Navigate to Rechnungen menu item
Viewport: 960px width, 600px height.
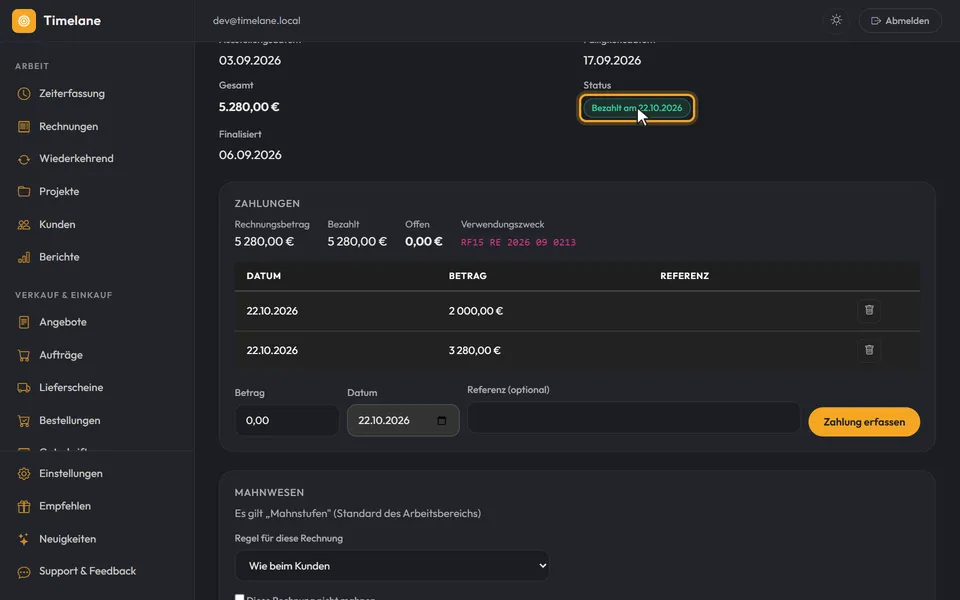coord(69,127)
